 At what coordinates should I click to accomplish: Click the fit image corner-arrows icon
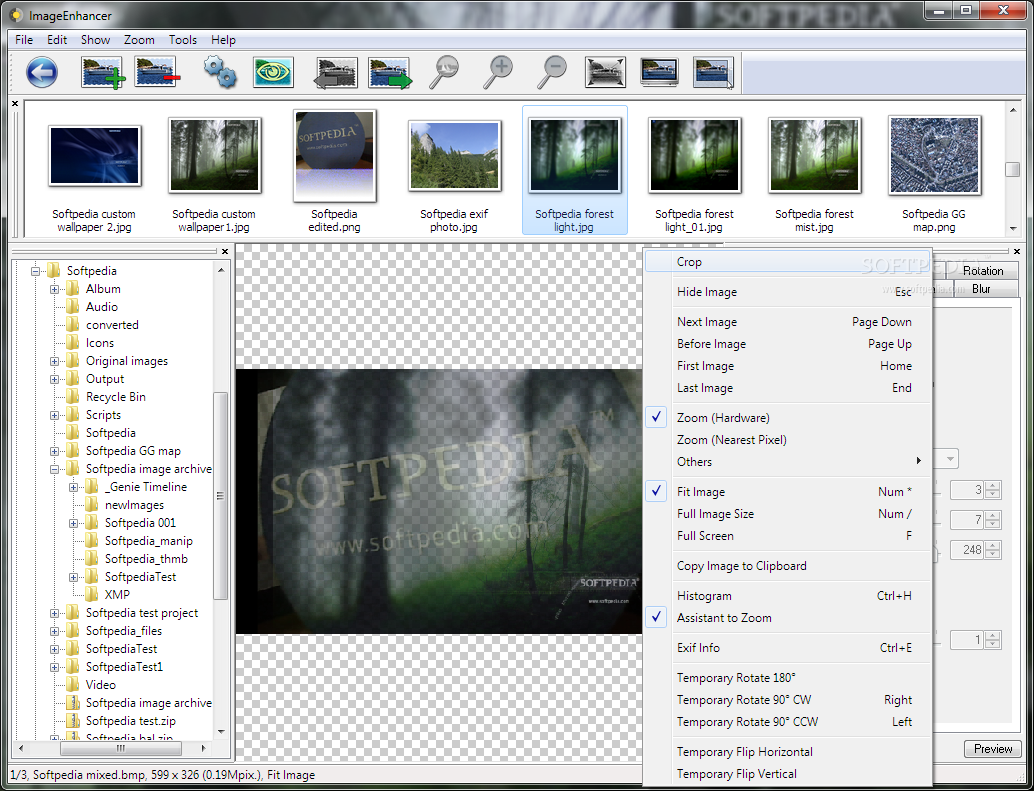click(x=605, y=72)
